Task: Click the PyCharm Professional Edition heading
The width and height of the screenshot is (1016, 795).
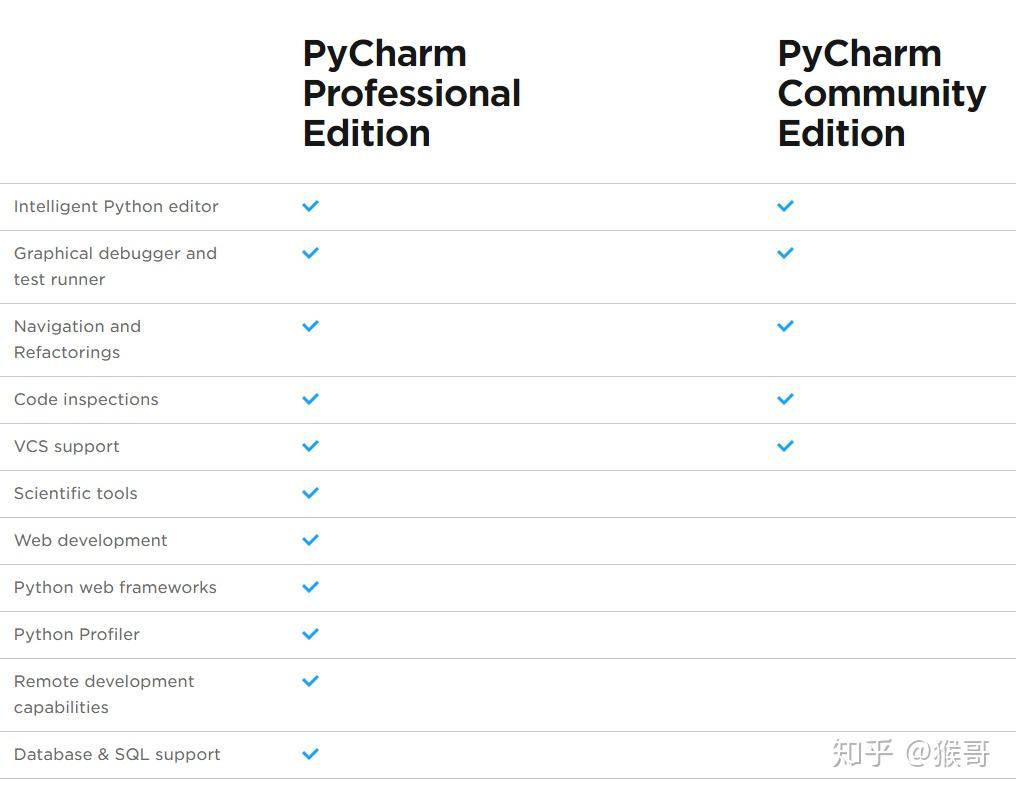Action: click(x=411, y=93)
